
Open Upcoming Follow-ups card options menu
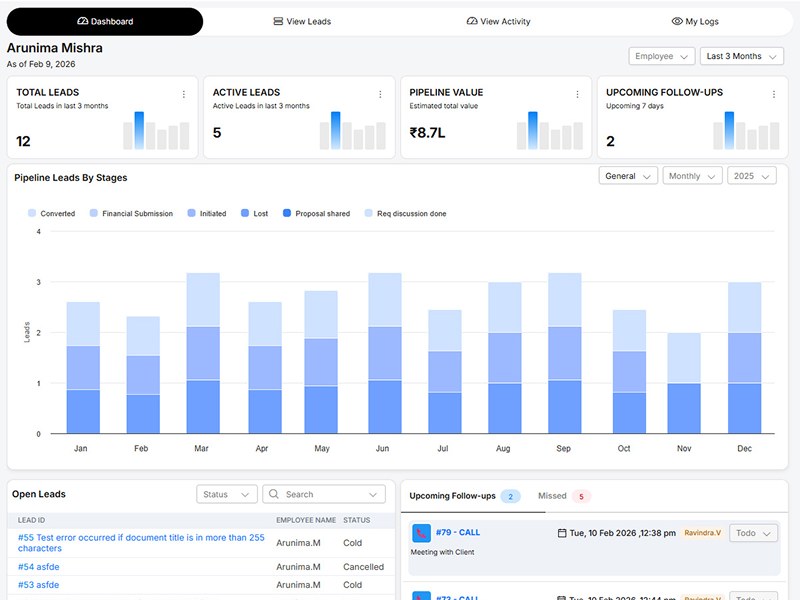click(x=774, y=94)
